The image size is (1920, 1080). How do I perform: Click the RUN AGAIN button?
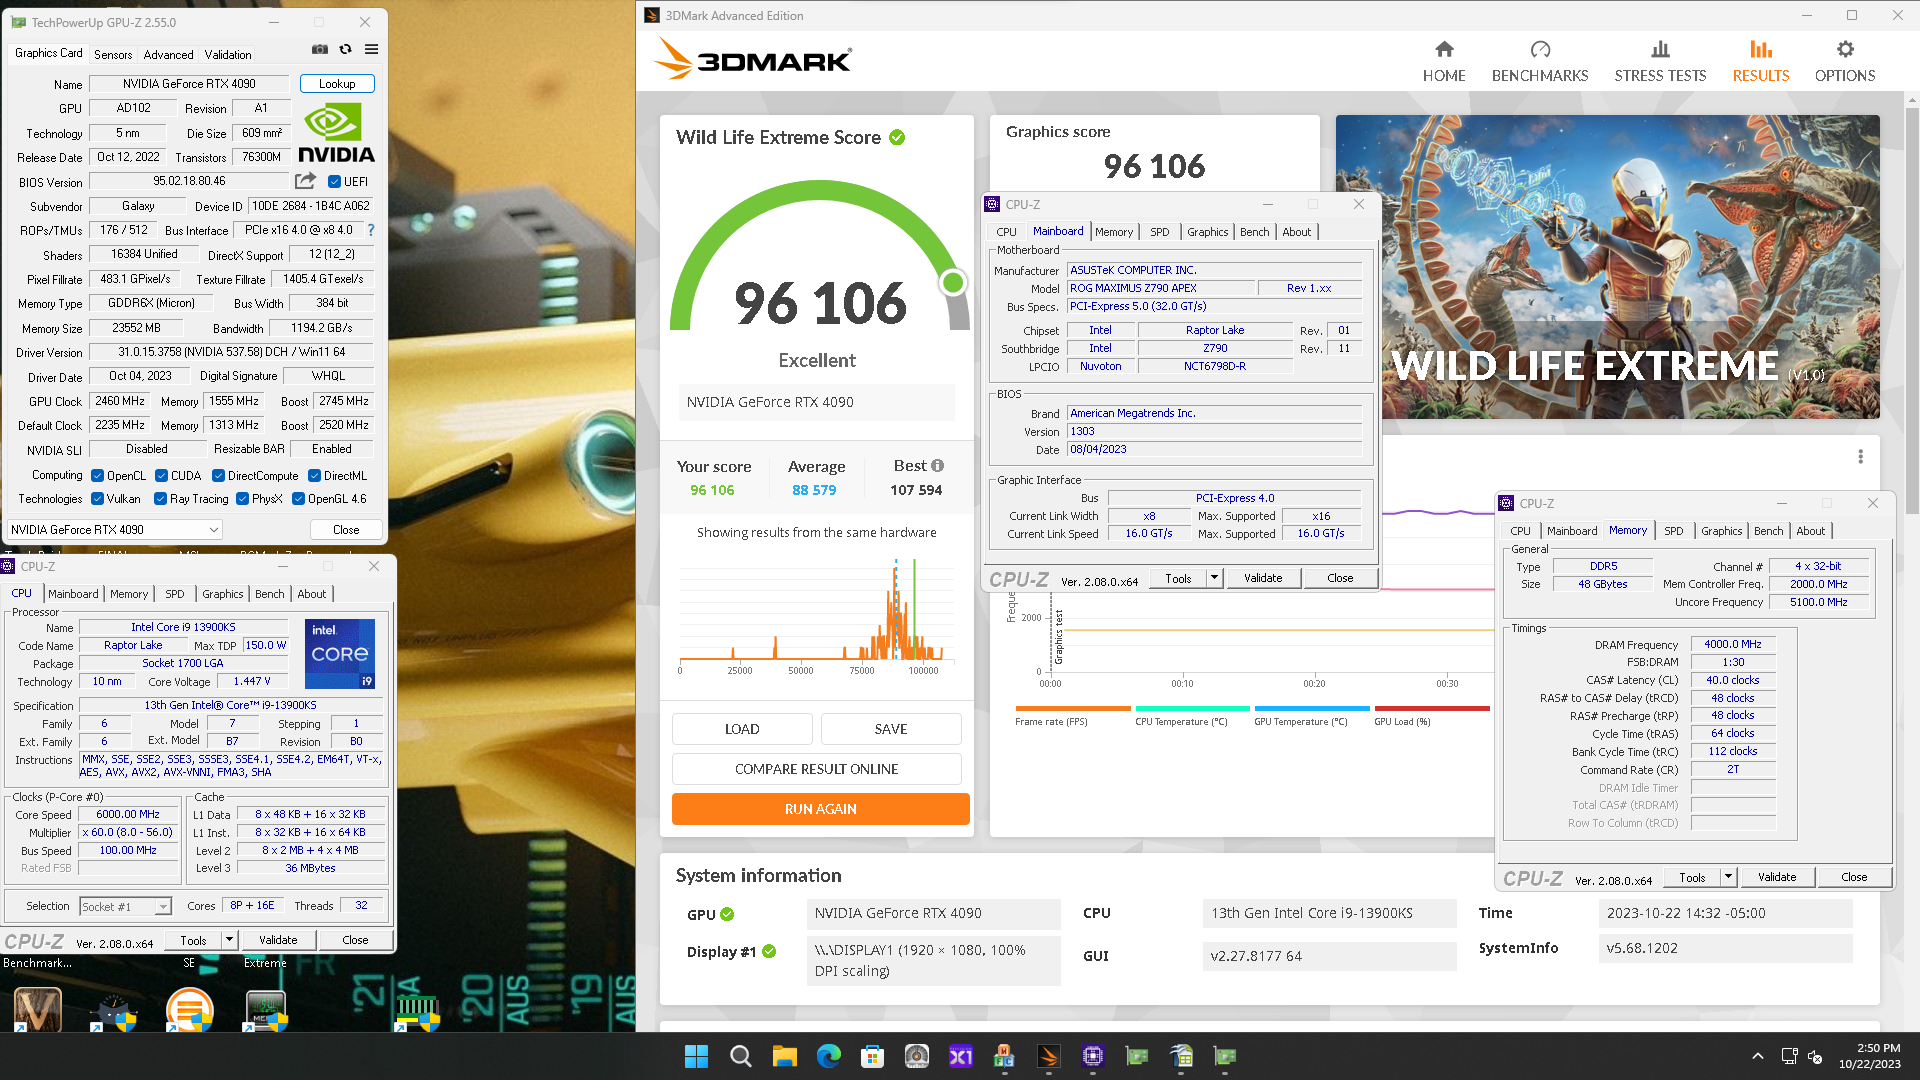820,809
